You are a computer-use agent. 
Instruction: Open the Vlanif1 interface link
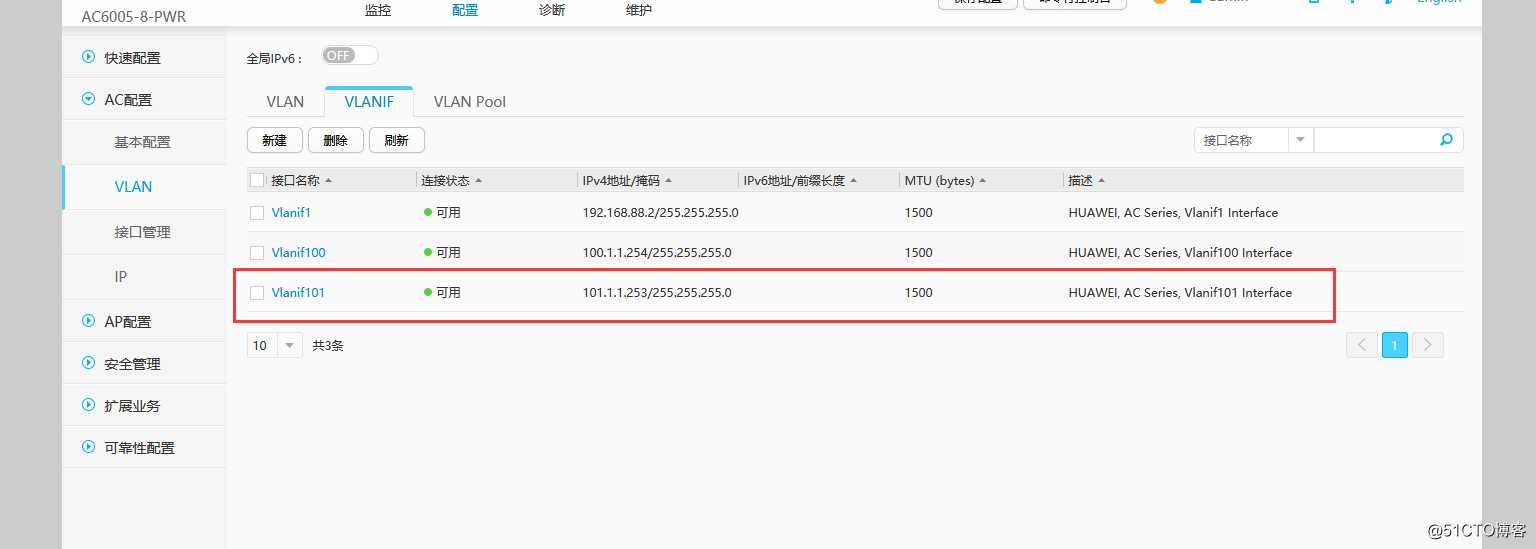[291, 212]
